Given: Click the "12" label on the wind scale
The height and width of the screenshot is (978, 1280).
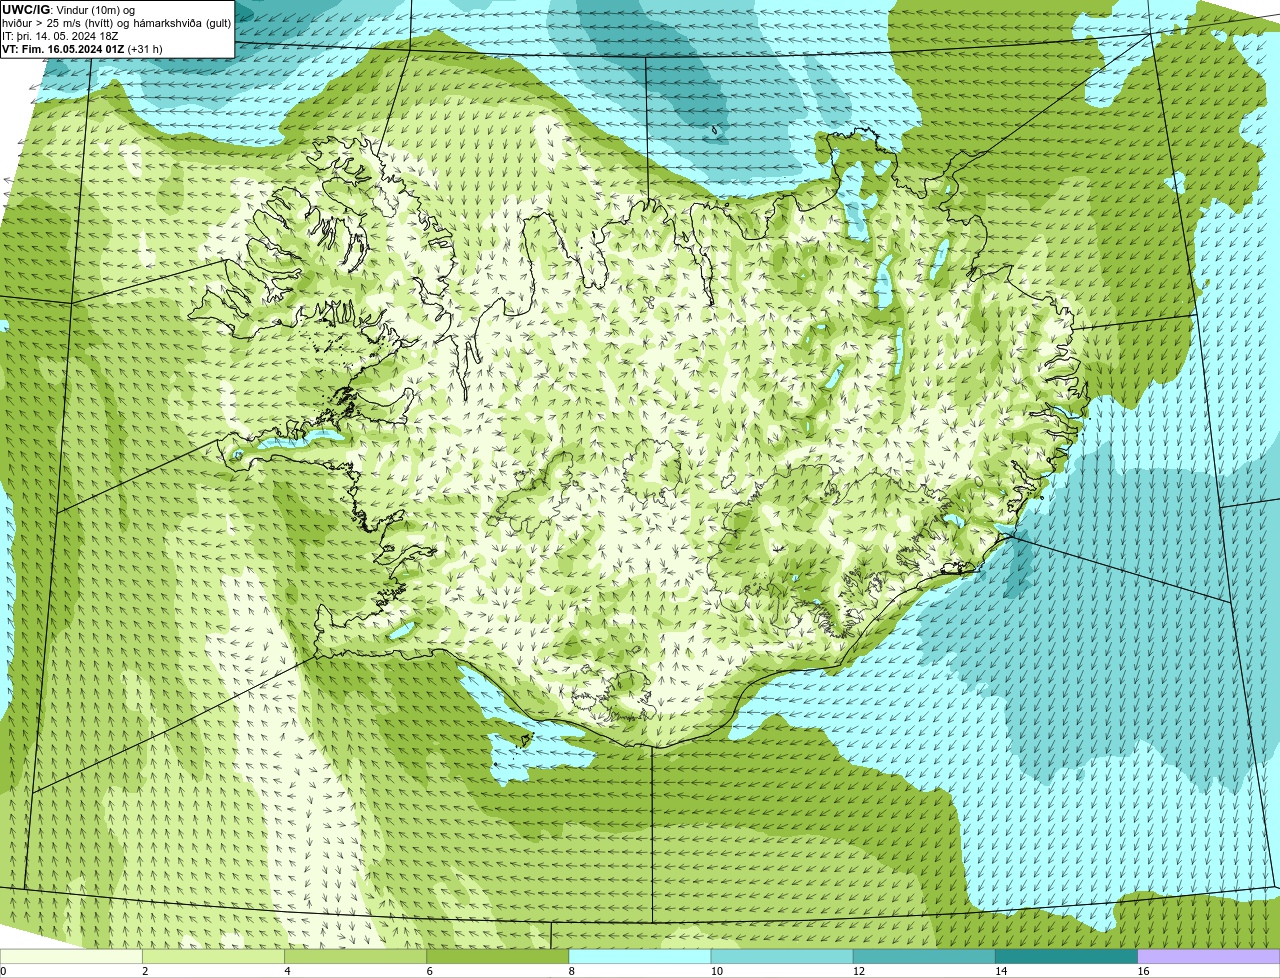Looking at the screenshot, I should (858, 971).
